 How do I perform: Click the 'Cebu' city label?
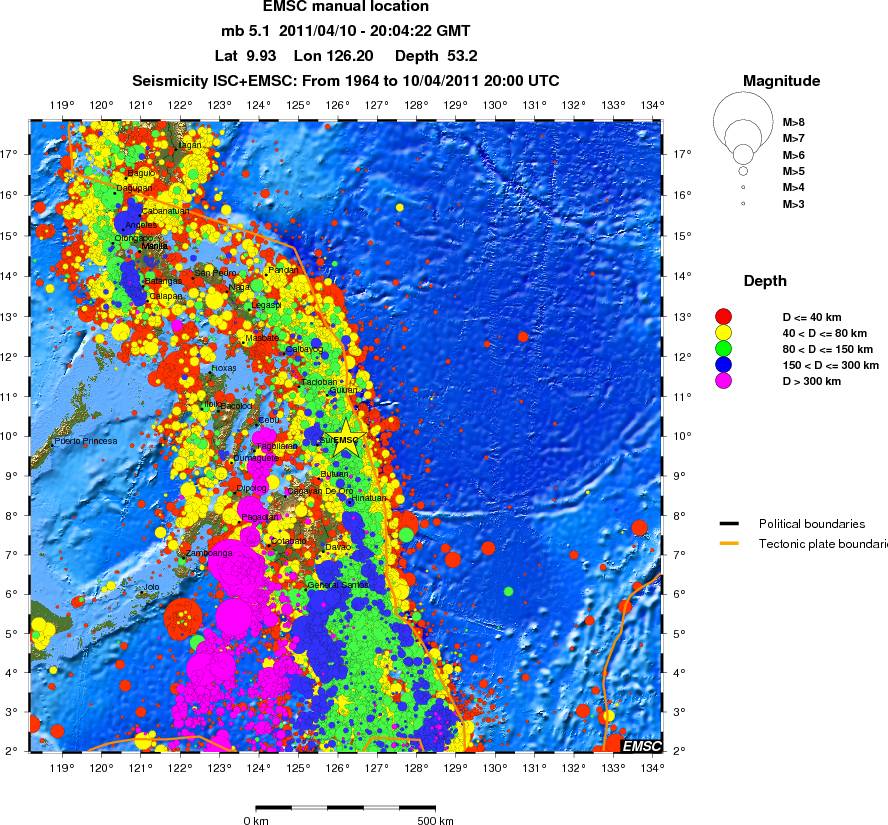tap(269, 420)
